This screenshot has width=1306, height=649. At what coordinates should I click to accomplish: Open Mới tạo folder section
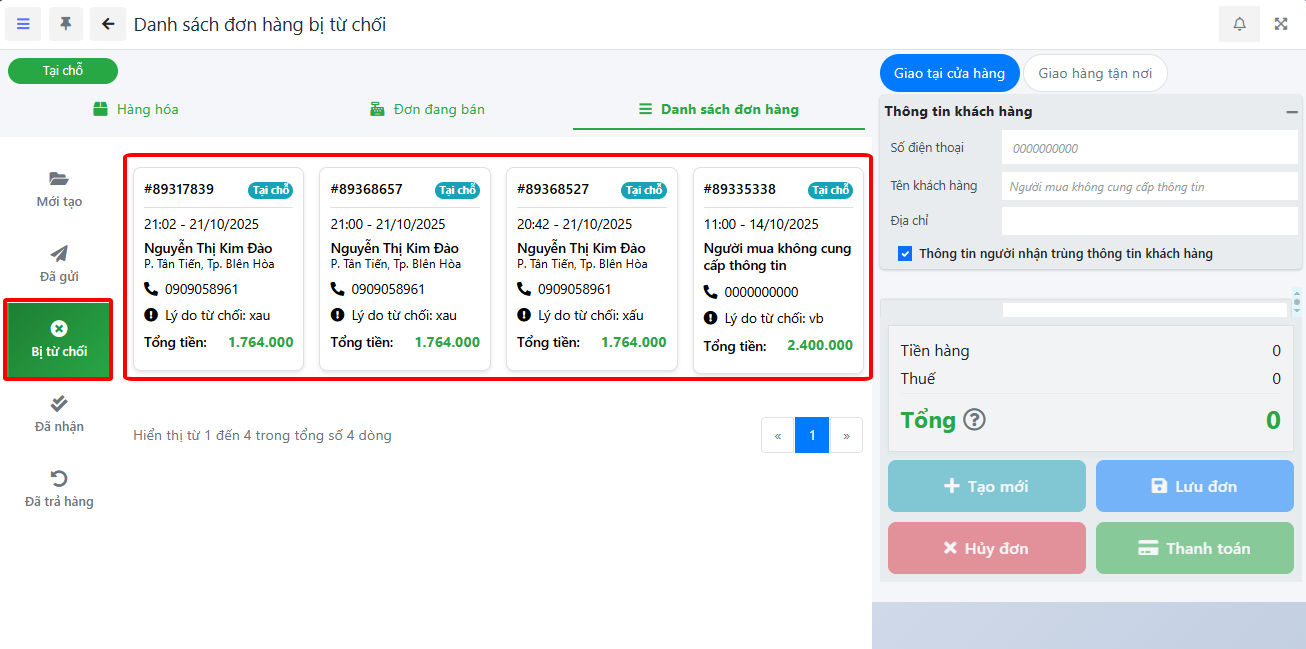59,189
